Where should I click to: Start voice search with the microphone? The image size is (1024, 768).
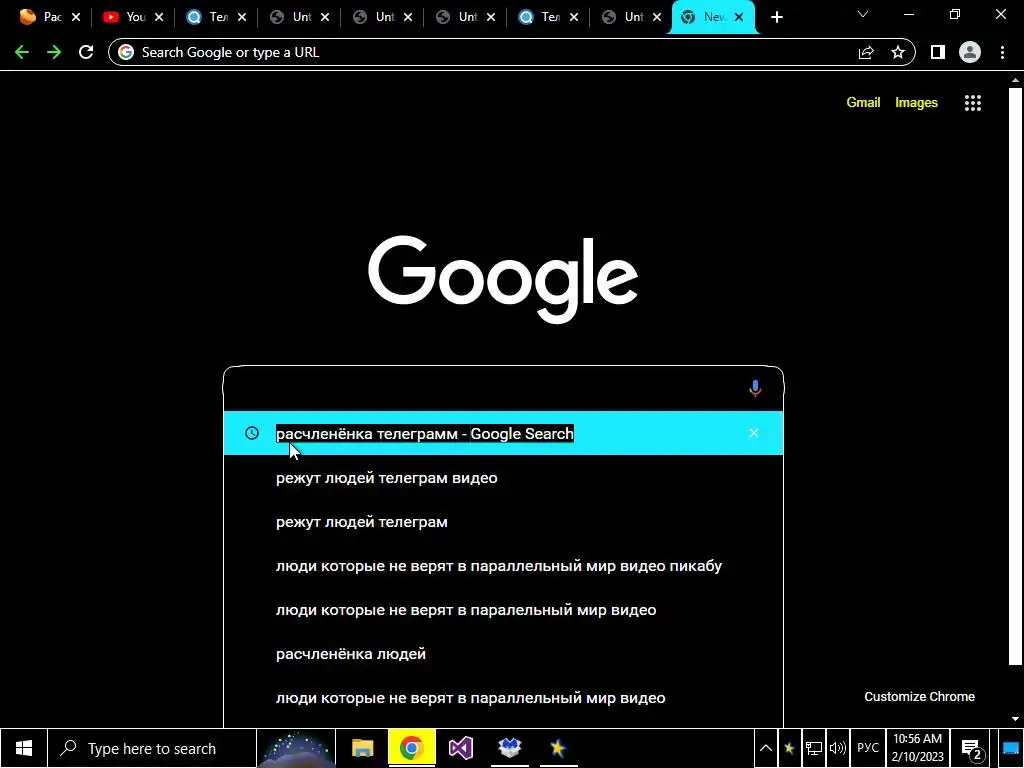tap(755, 389)
